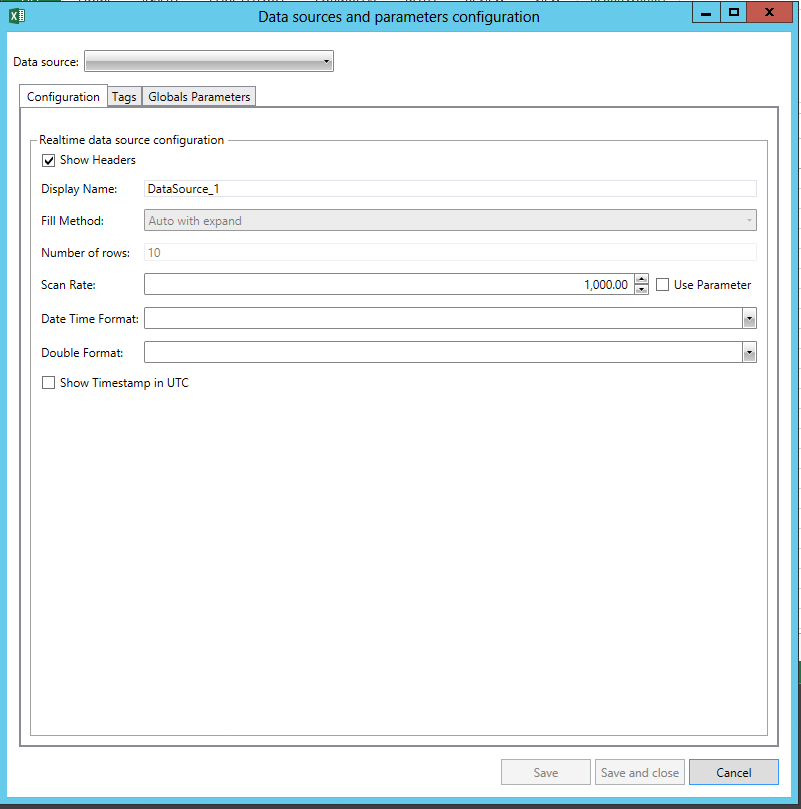Viewport: 801px width, 809px height.
Task: Expand the Date Time Format dropdown arrow
Action: [749, 319]
